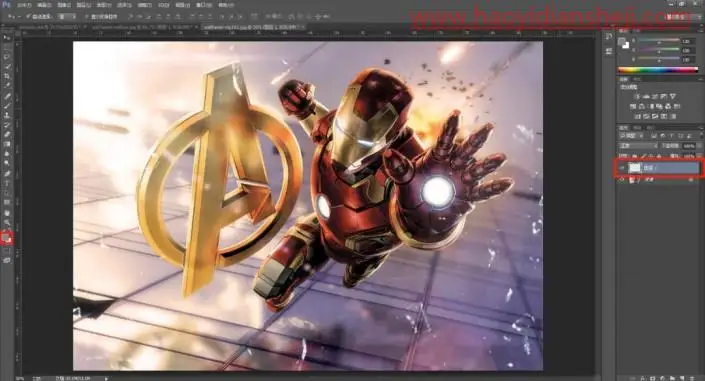Select the Eyedropper tool

7,86
